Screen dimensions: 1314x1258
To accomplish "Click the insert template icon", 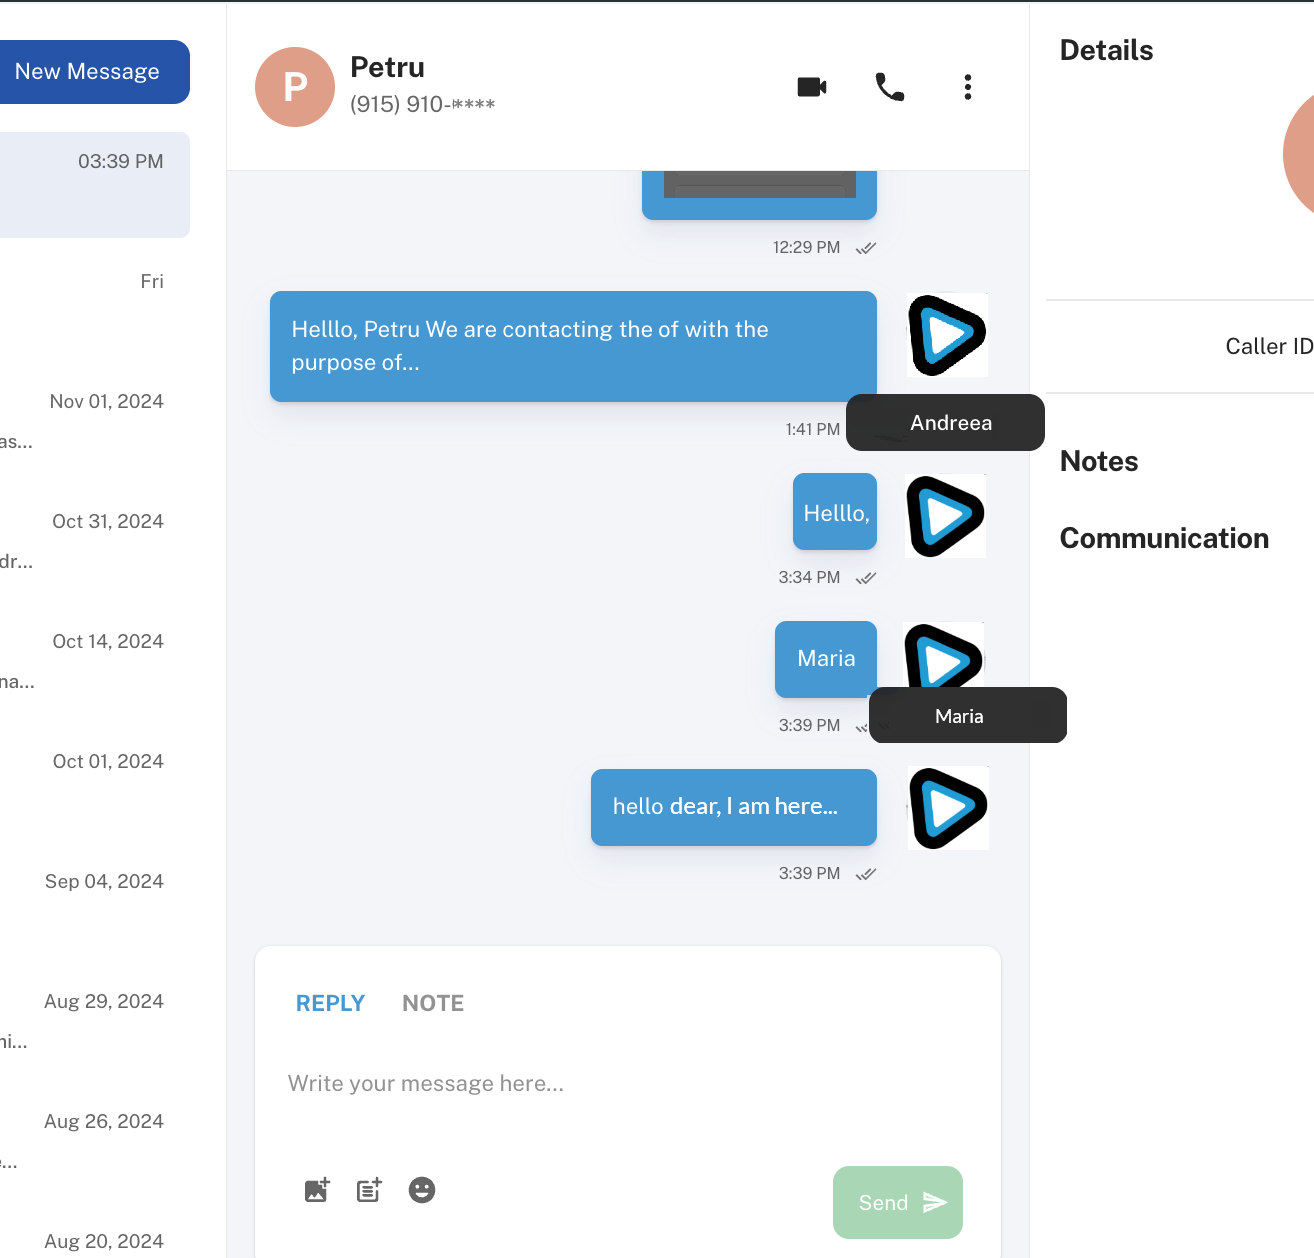I will pos(369,1190).
